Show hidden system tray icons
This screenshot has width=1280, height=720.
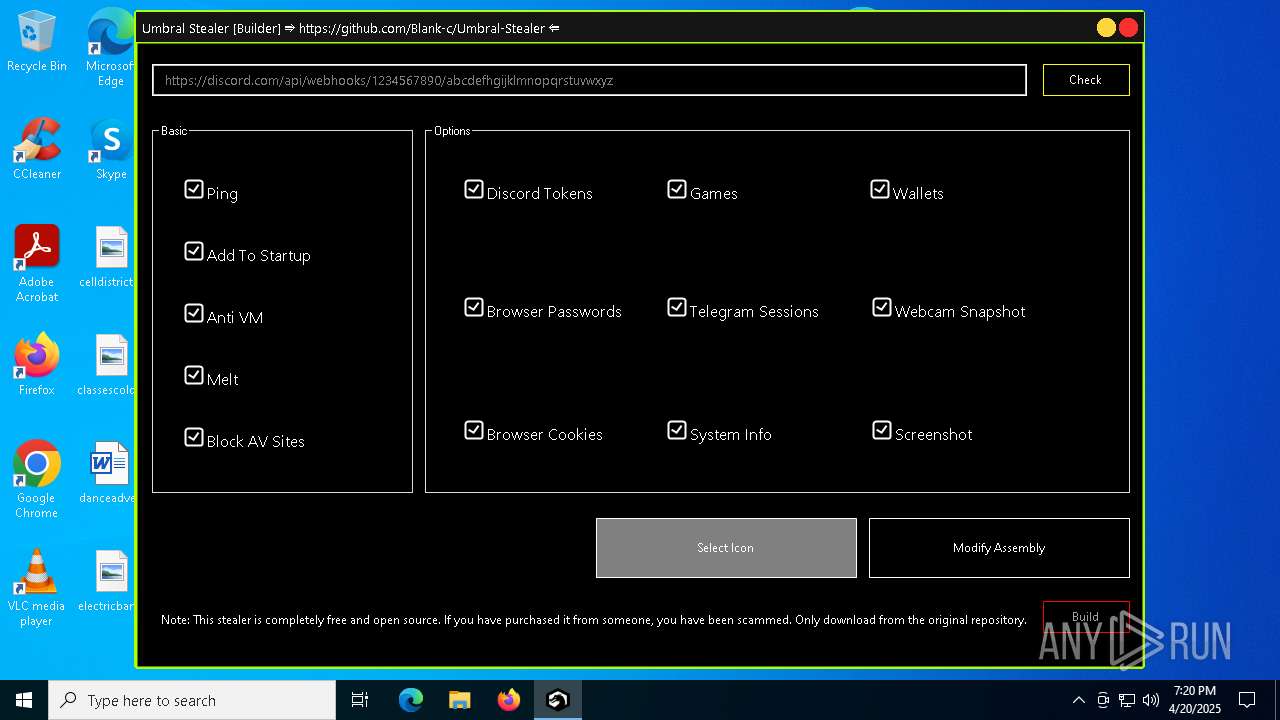point(1078,700)
